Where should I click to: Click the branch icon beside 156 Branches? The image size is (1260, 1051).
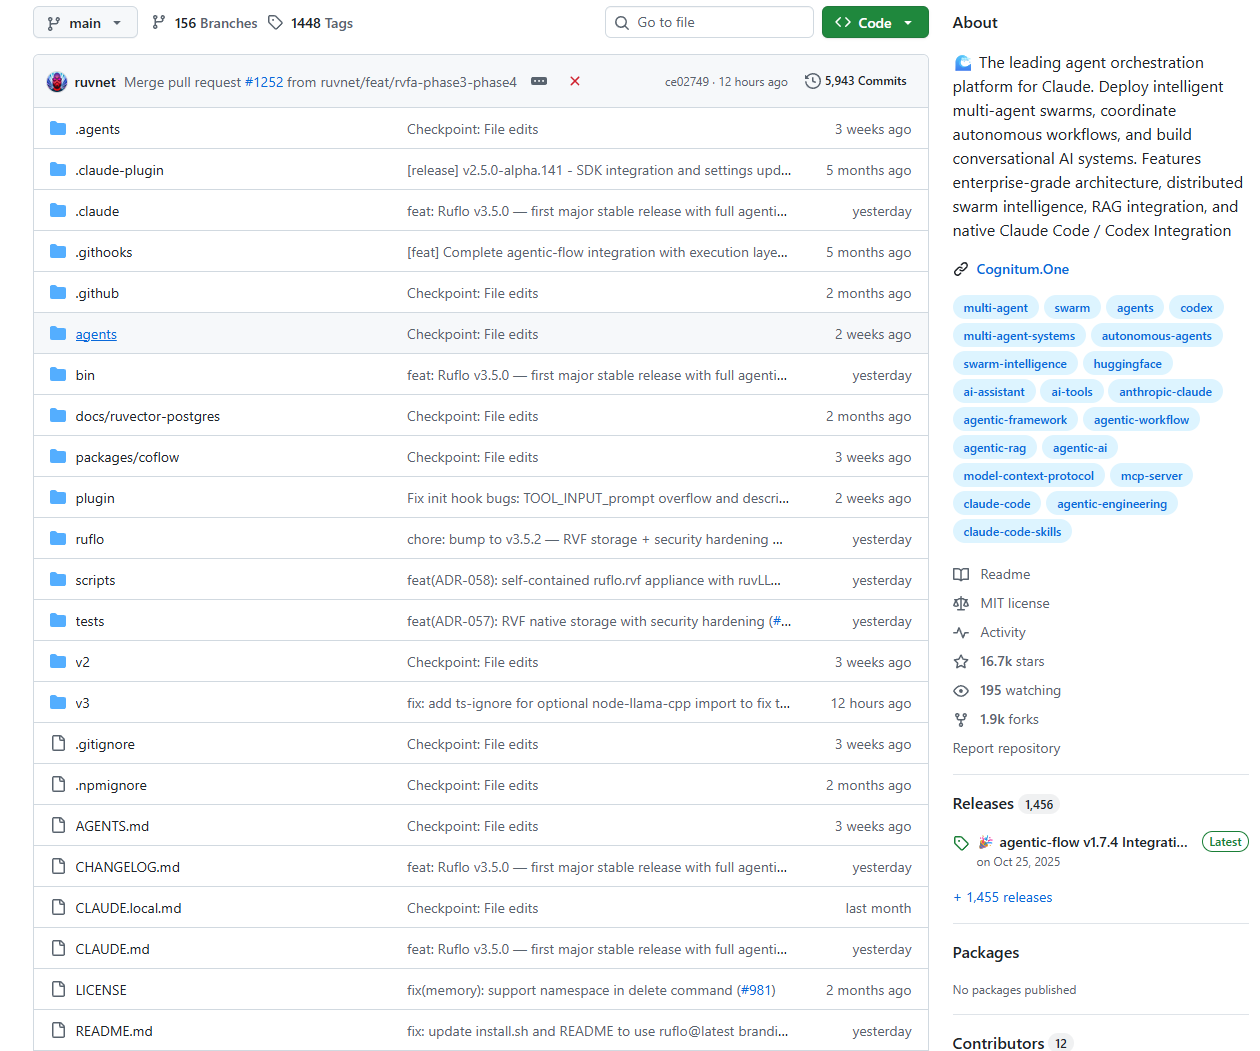coord(159,22)
